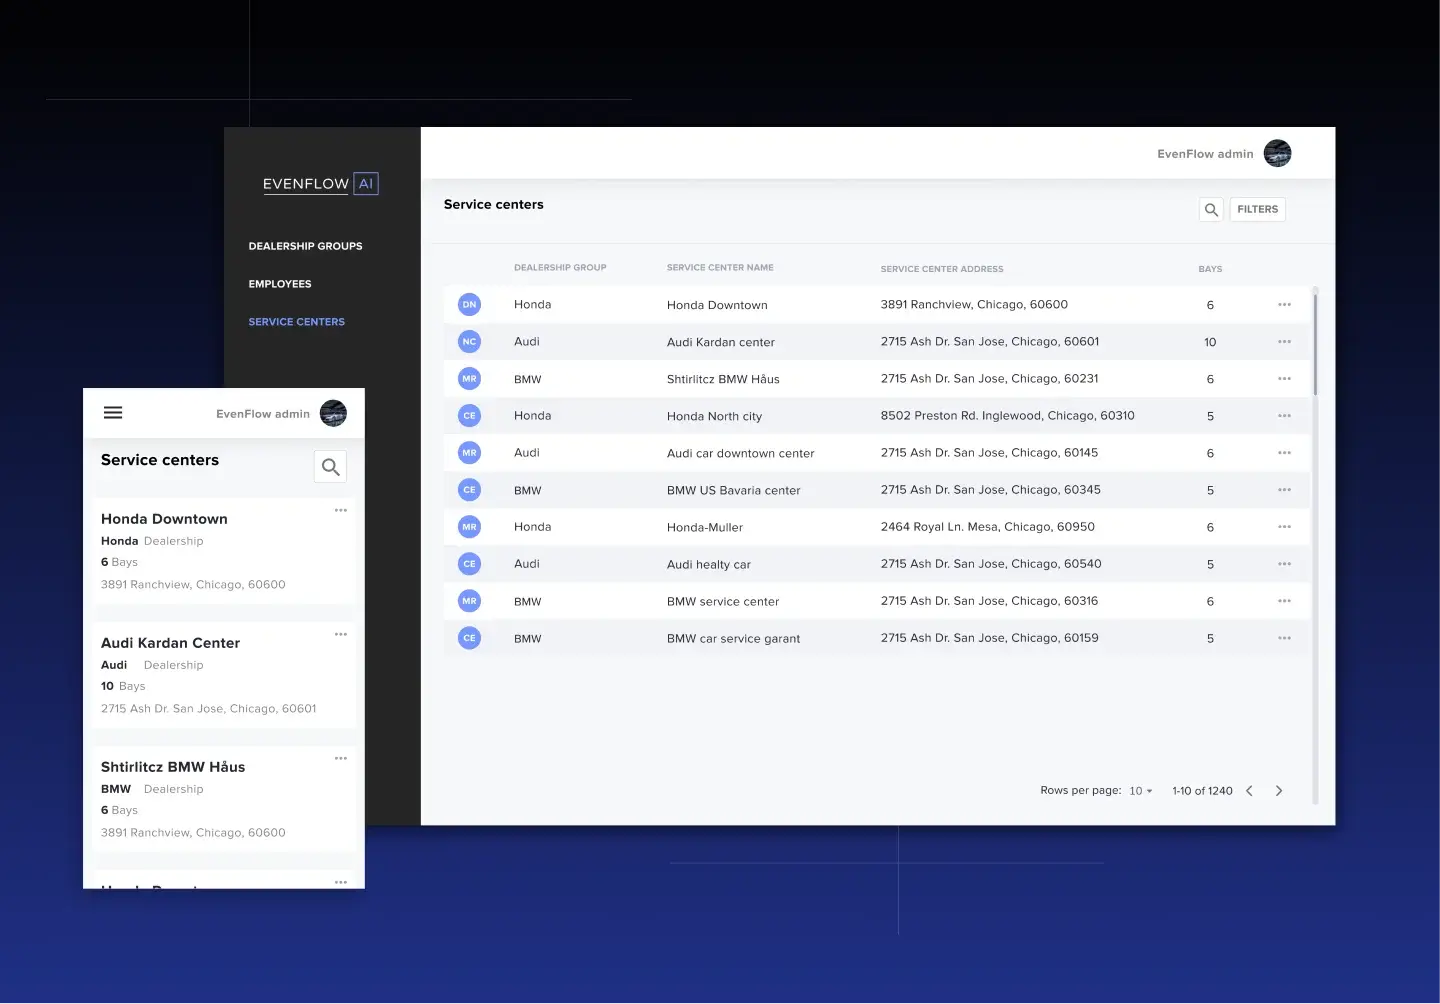This screenshot has width=1440, height=1004.
Task: Click the CE badge in BMW car service garant row
Action: coord(469,637)
